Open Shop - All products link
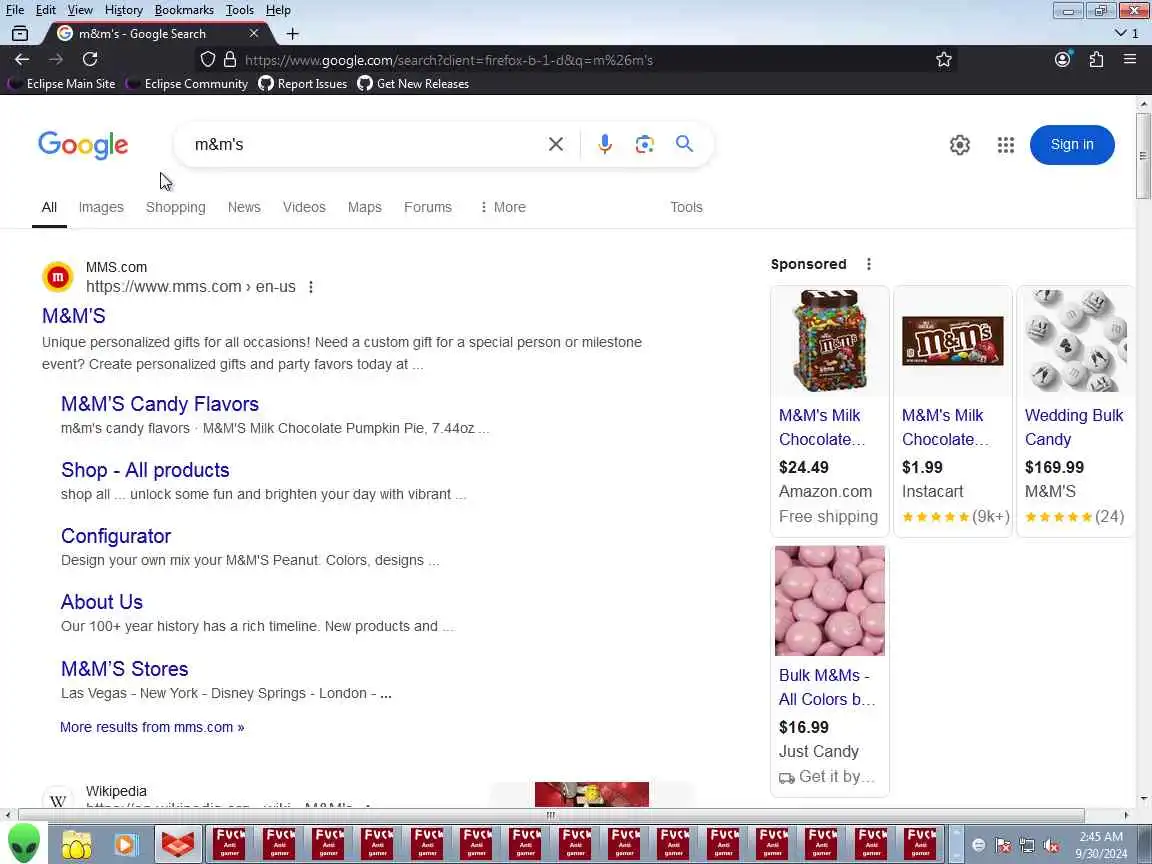The width and height of the screenshot is (1152, 864). tap(145, 470)
